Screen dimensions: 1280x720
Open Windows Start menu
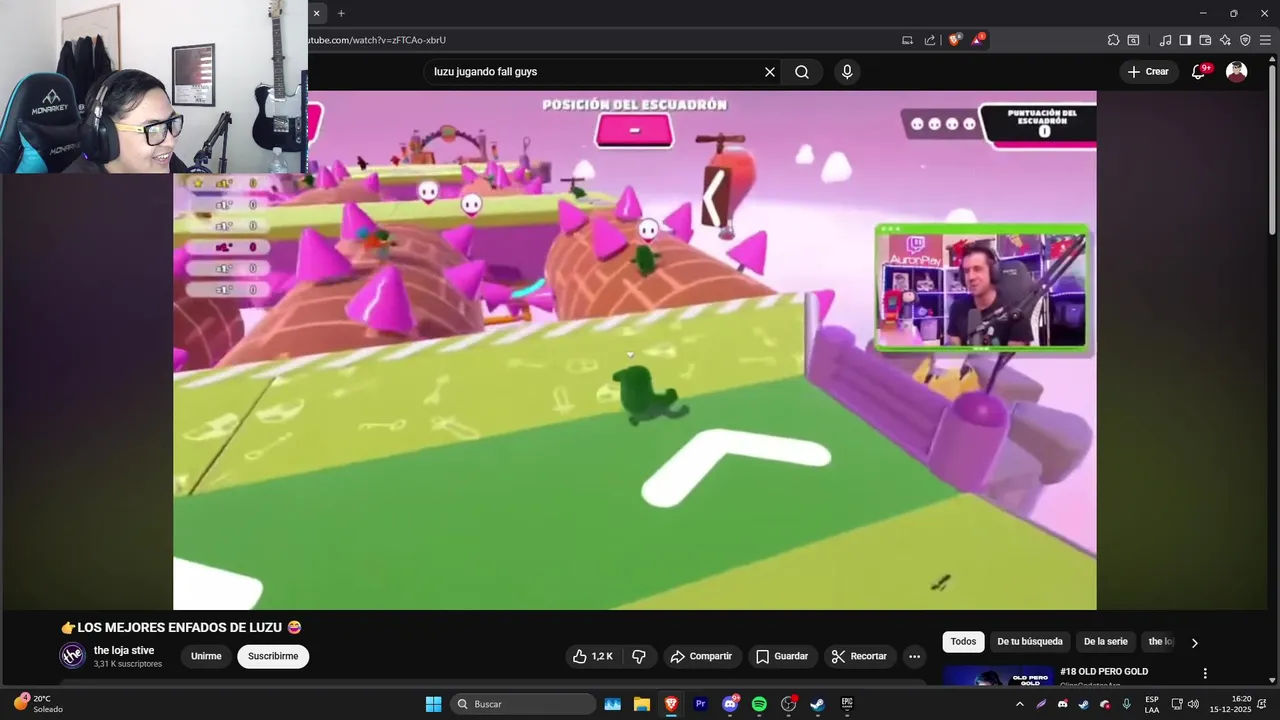point(433,704)
